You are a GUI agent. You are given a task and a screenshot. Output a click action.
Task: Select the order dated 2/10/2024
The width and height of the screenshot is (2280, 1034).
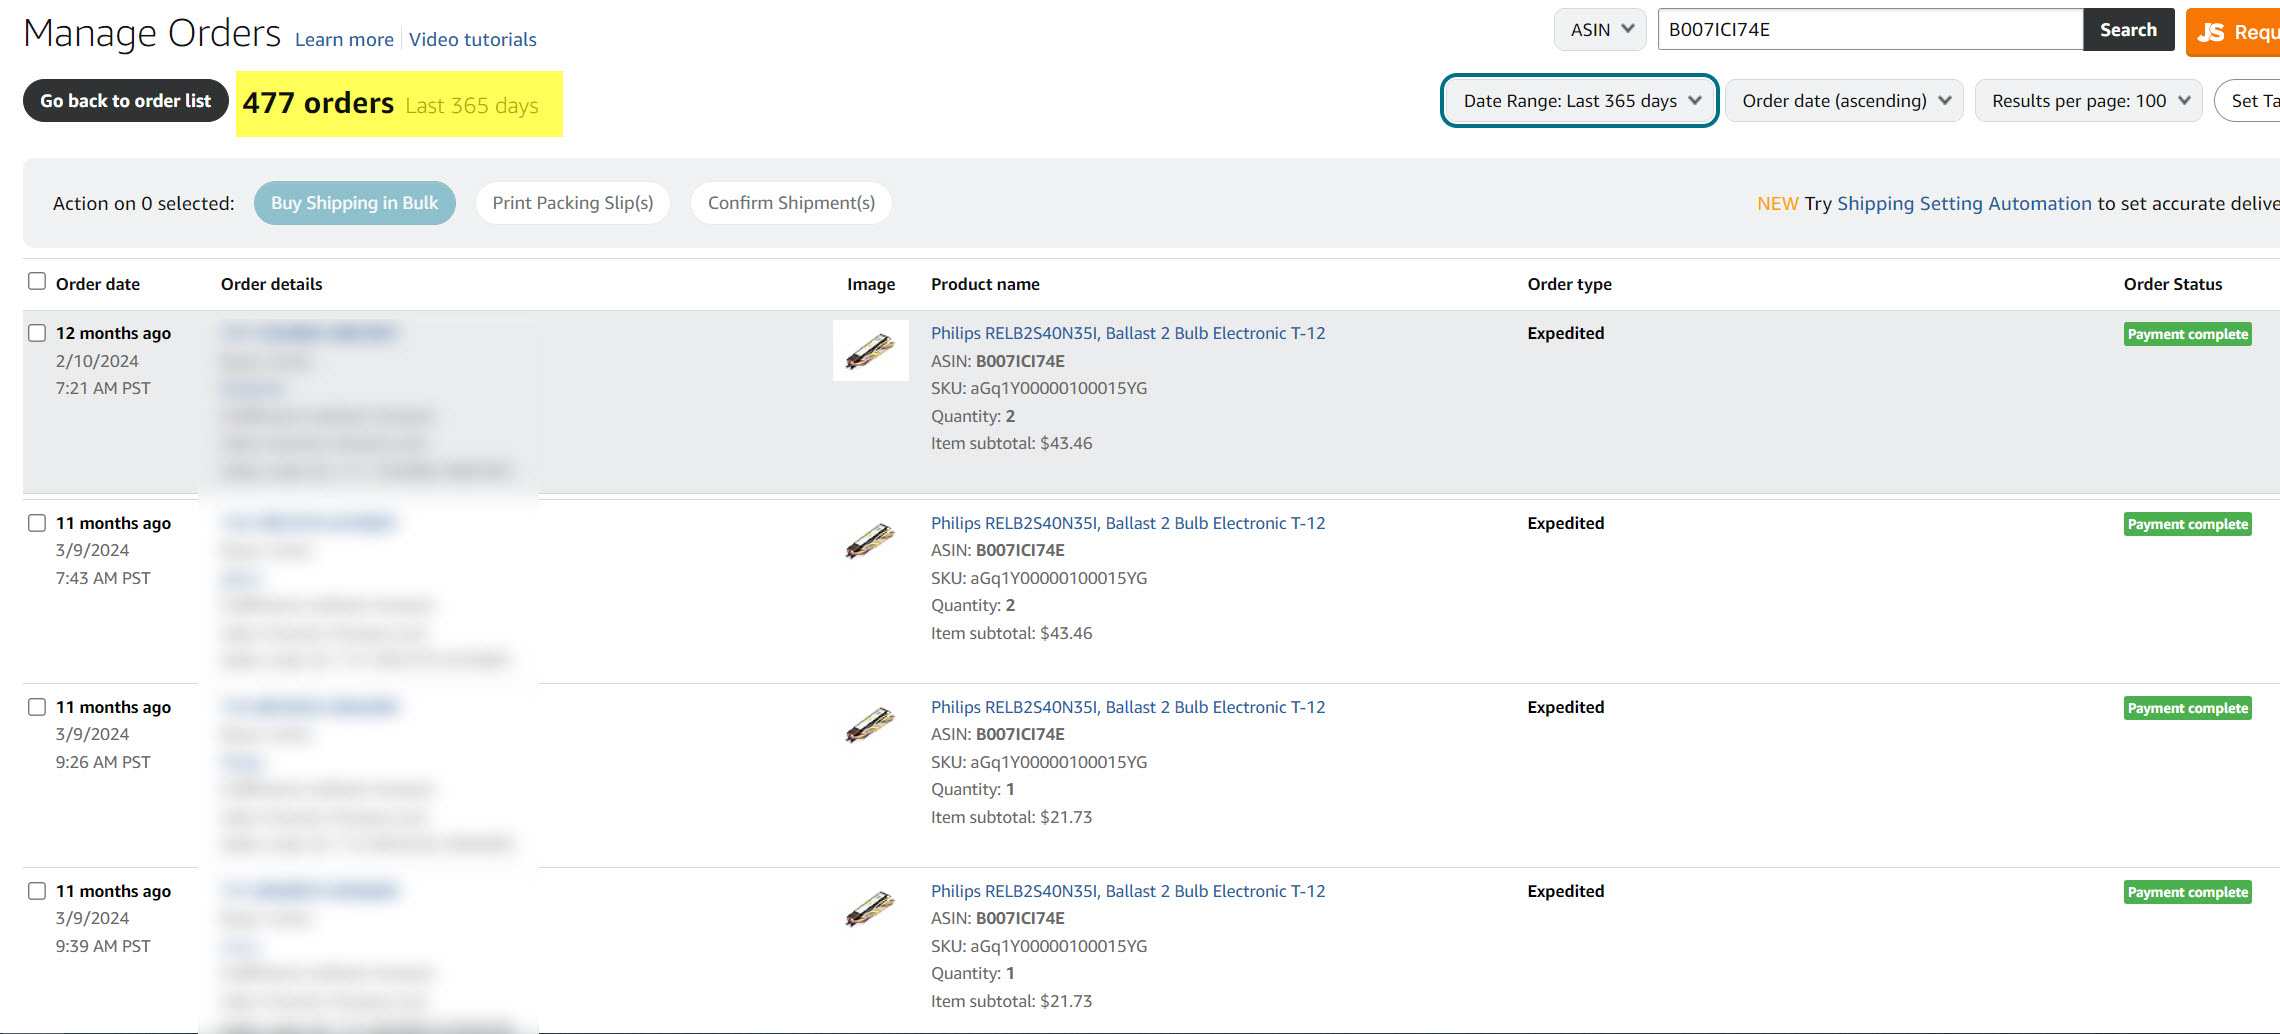[37, 333]
